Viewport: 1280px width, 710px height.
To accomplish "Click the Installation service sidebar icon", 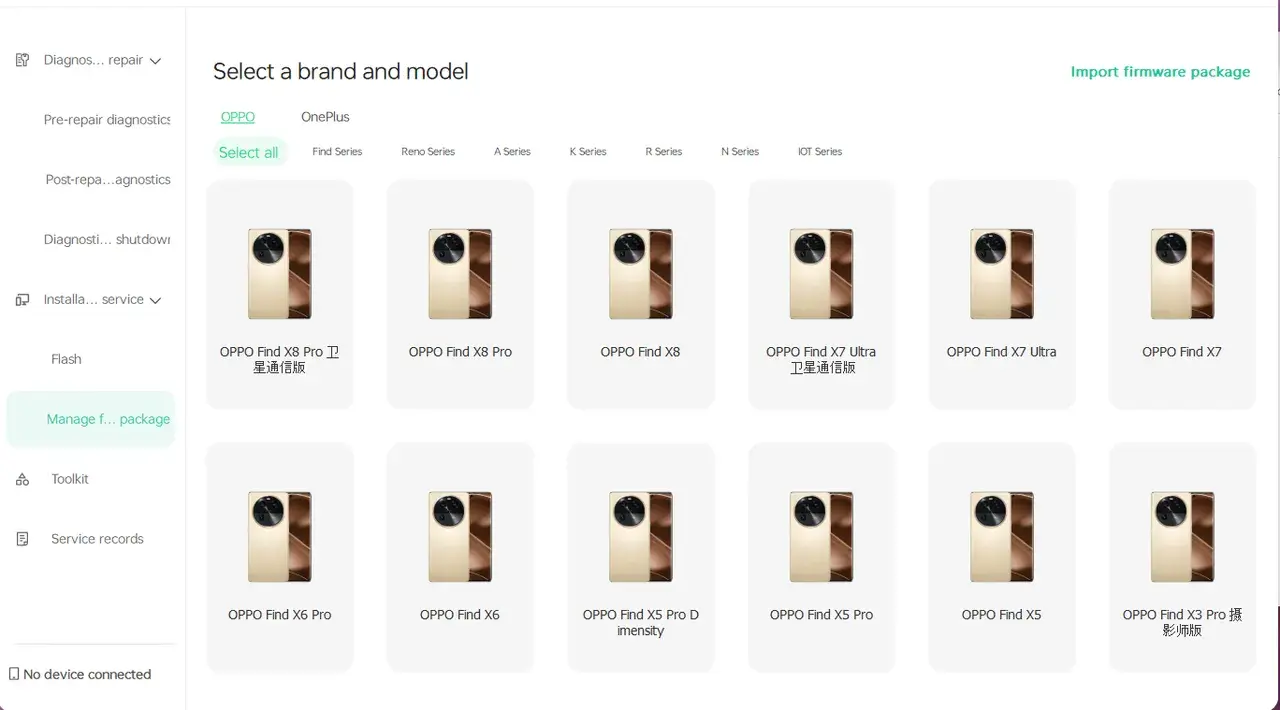I will tap(22, 300).
